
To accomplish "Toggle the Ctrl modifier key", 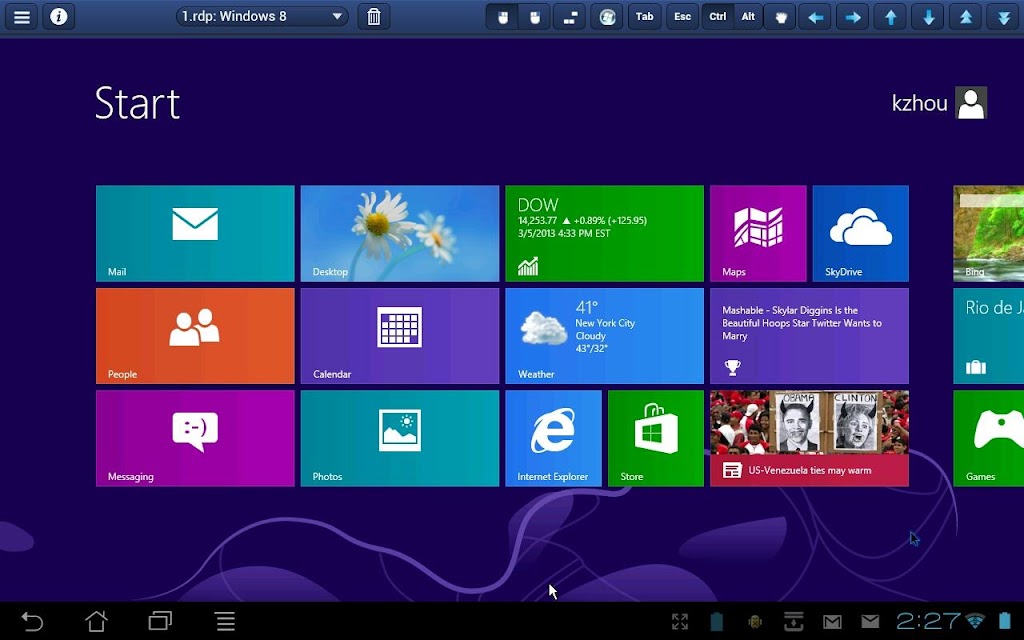I will [x=717, y=17].
